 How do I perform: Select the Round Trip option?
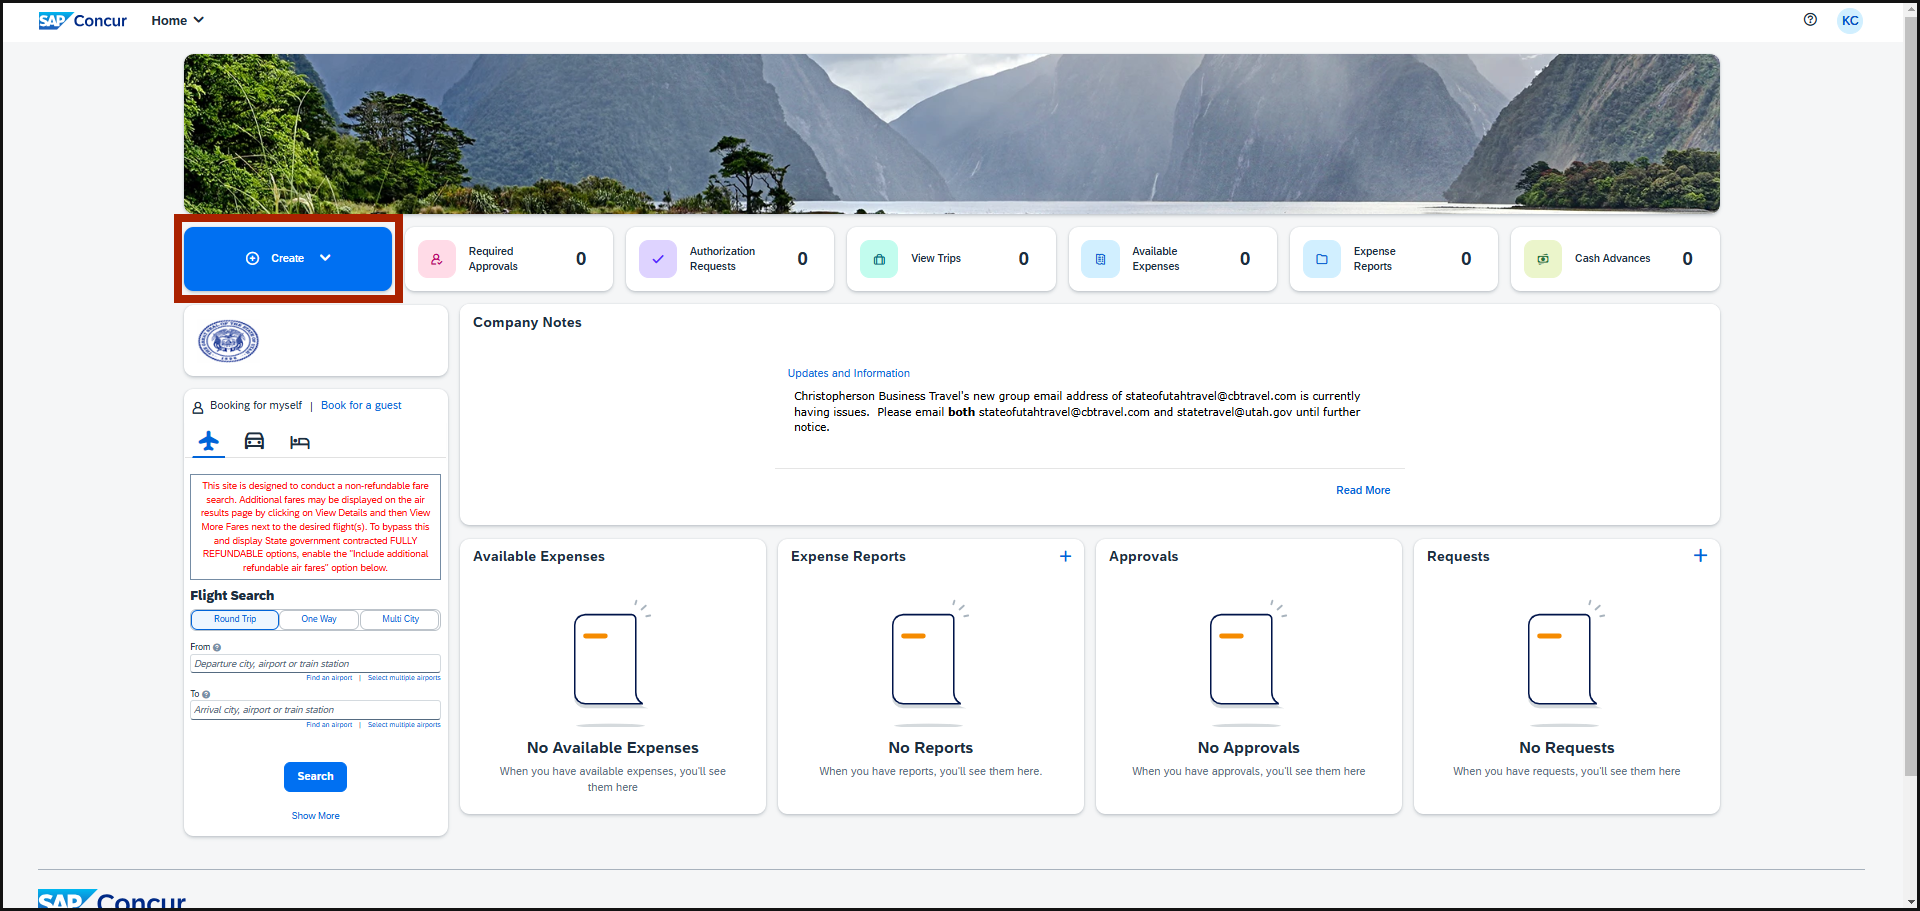pos(235,619)
